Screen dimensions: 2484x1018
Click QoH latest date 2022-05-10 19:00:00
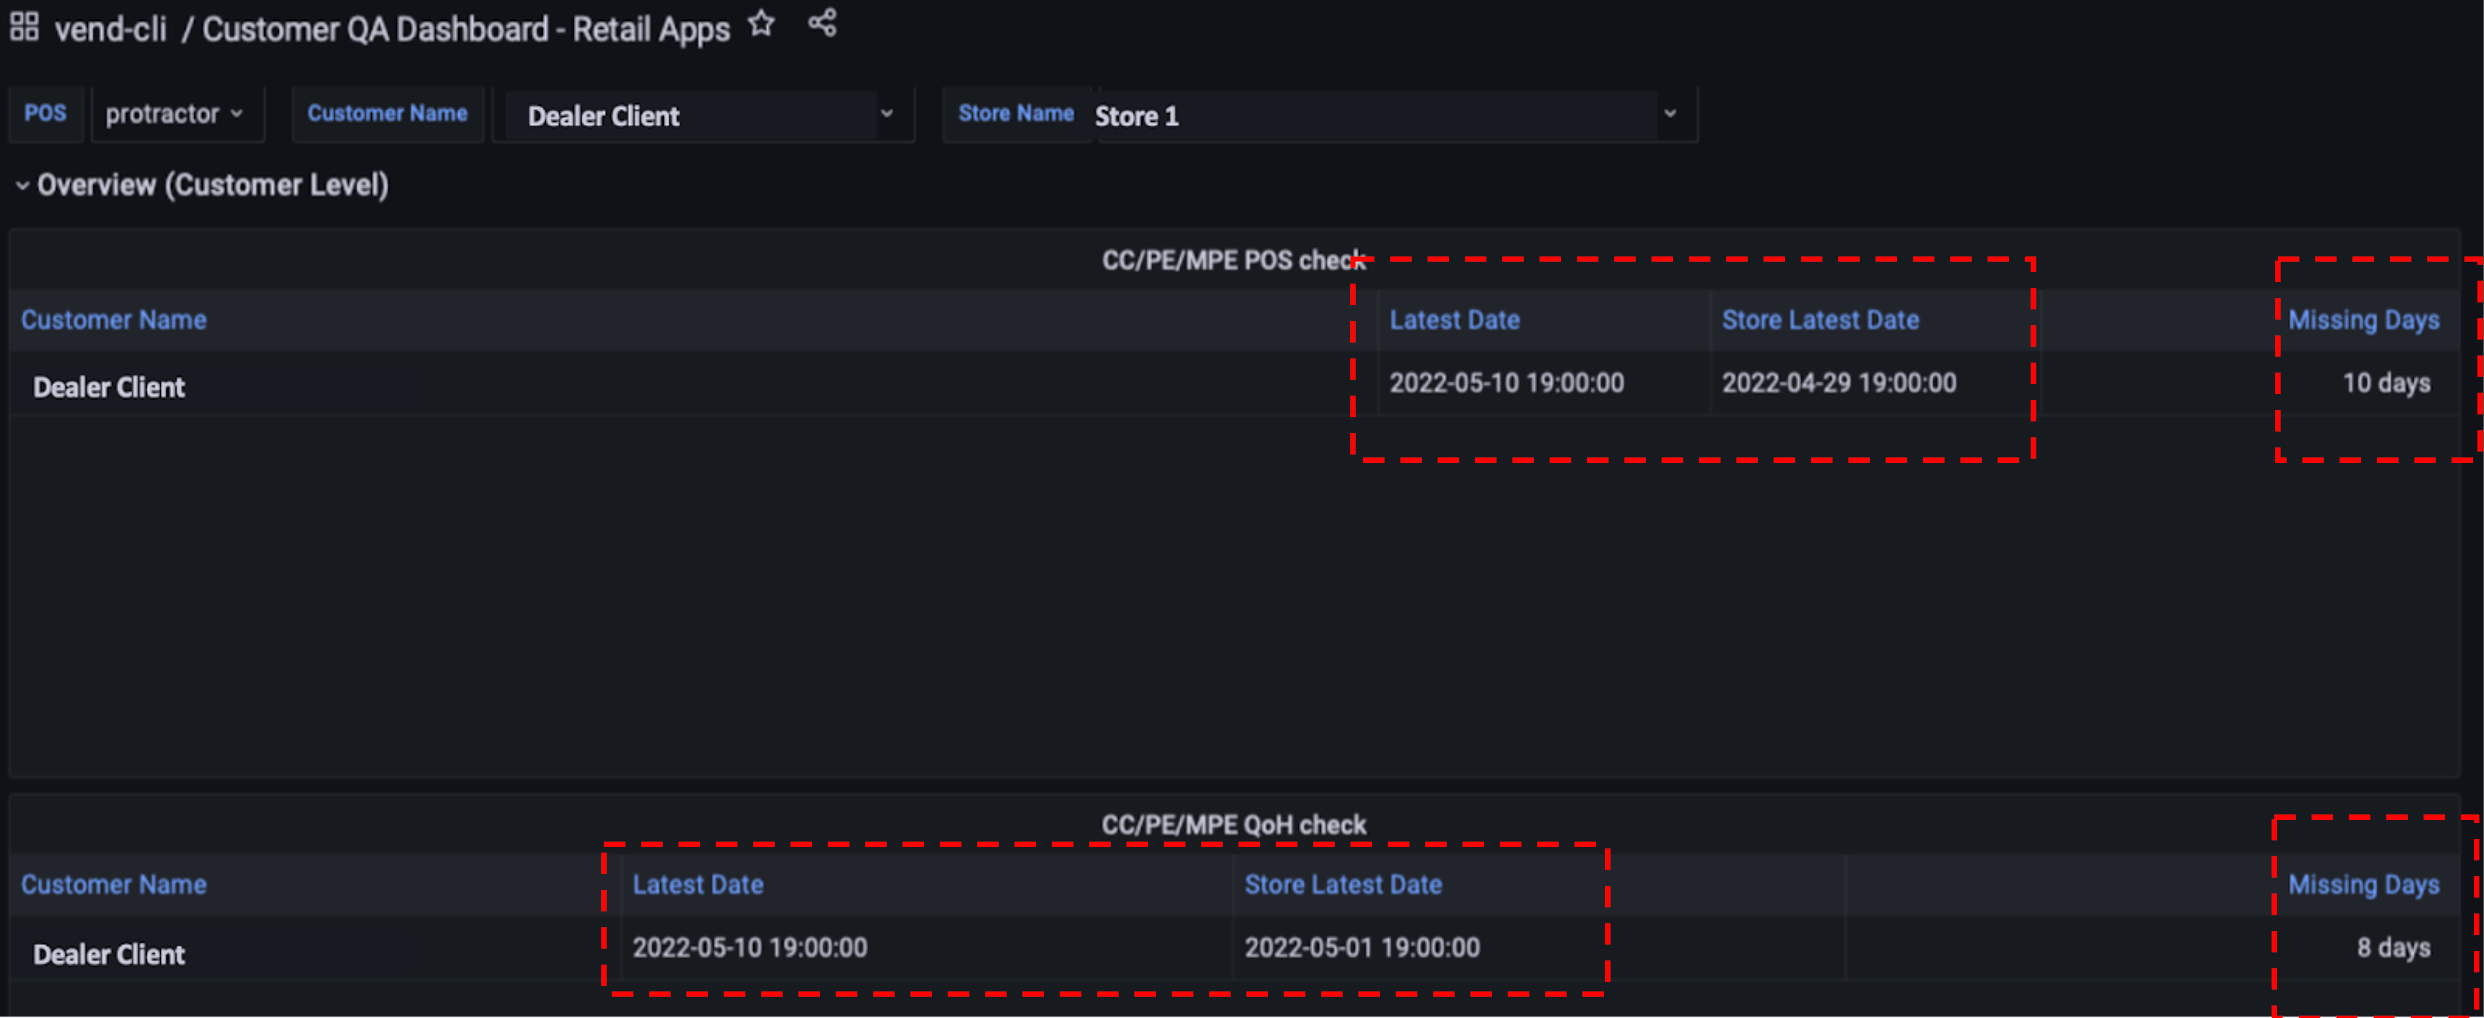[750, 948]
